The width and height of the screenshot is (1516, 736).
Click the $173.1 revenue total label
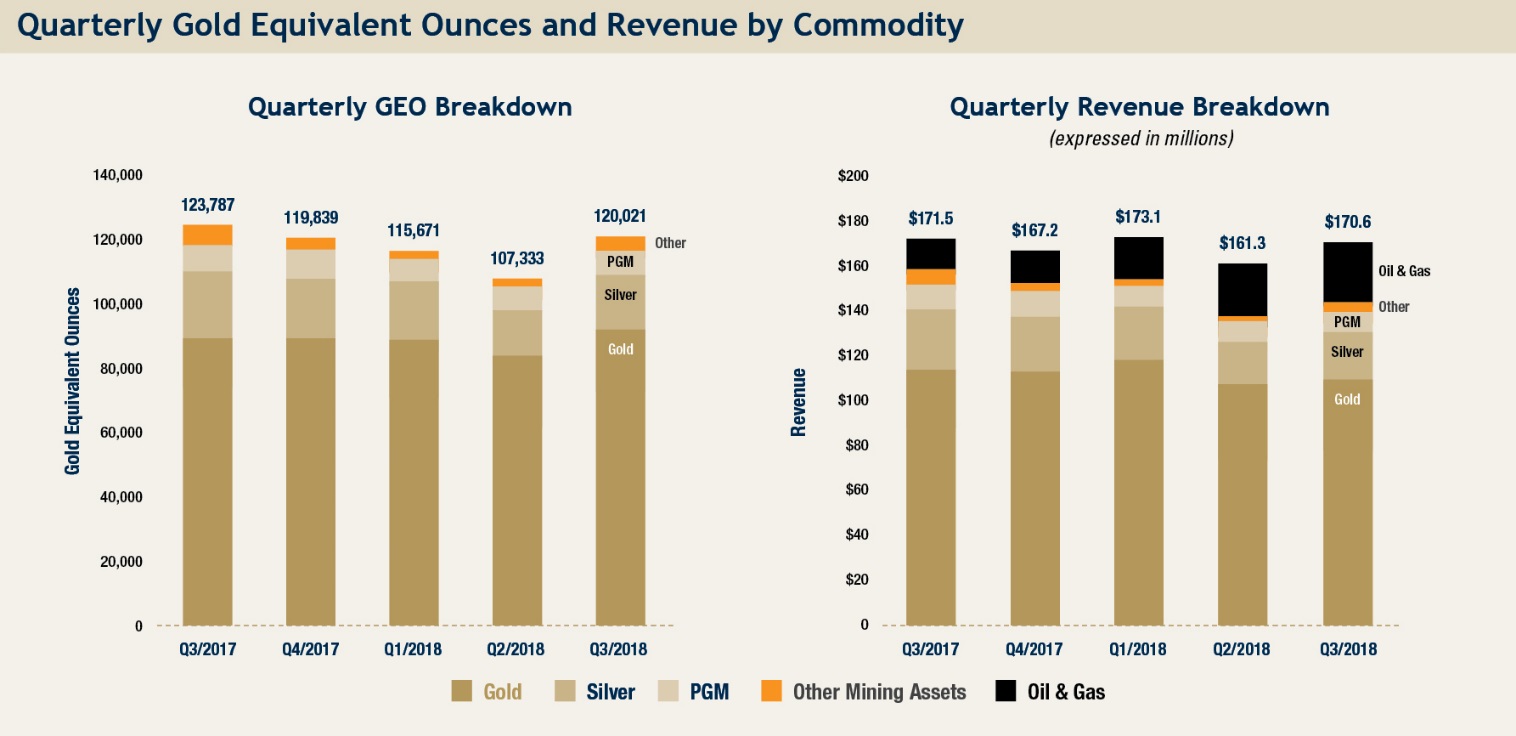[1138, 216]
